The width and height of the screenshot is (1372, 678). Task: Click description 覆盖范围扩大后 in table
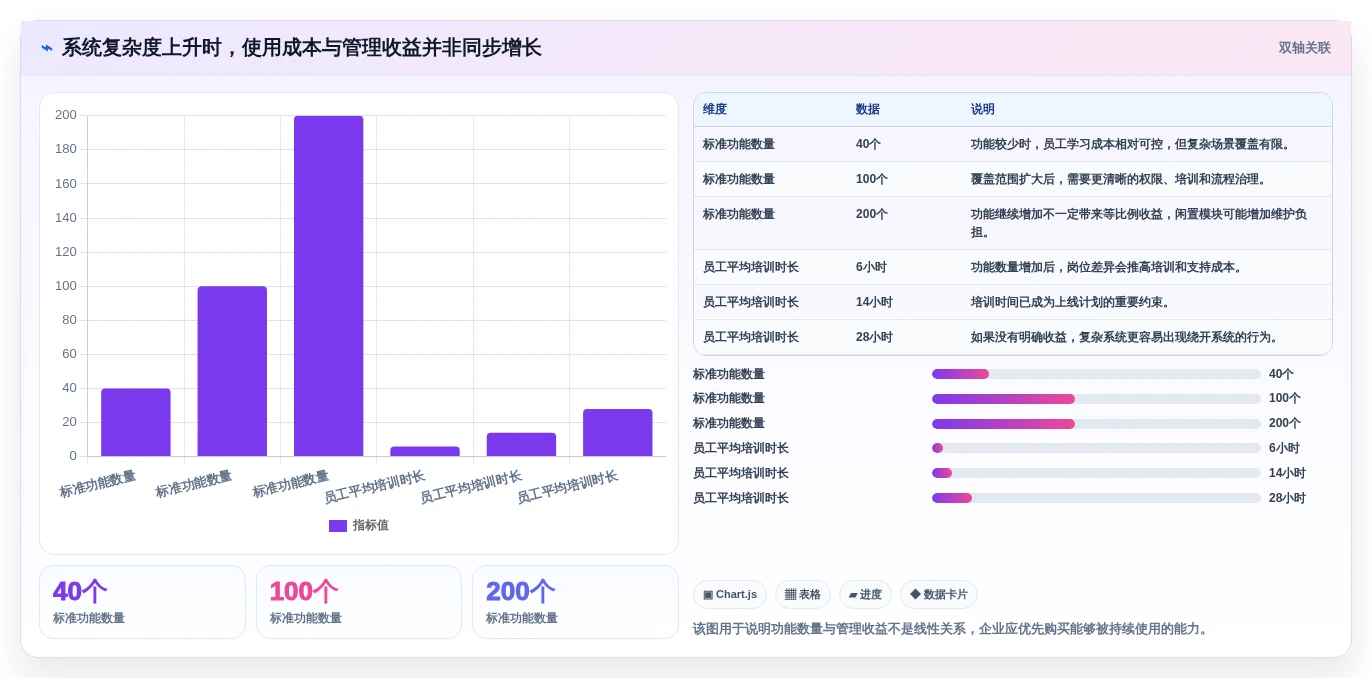pyautogui.click(x=1120, y=179)
